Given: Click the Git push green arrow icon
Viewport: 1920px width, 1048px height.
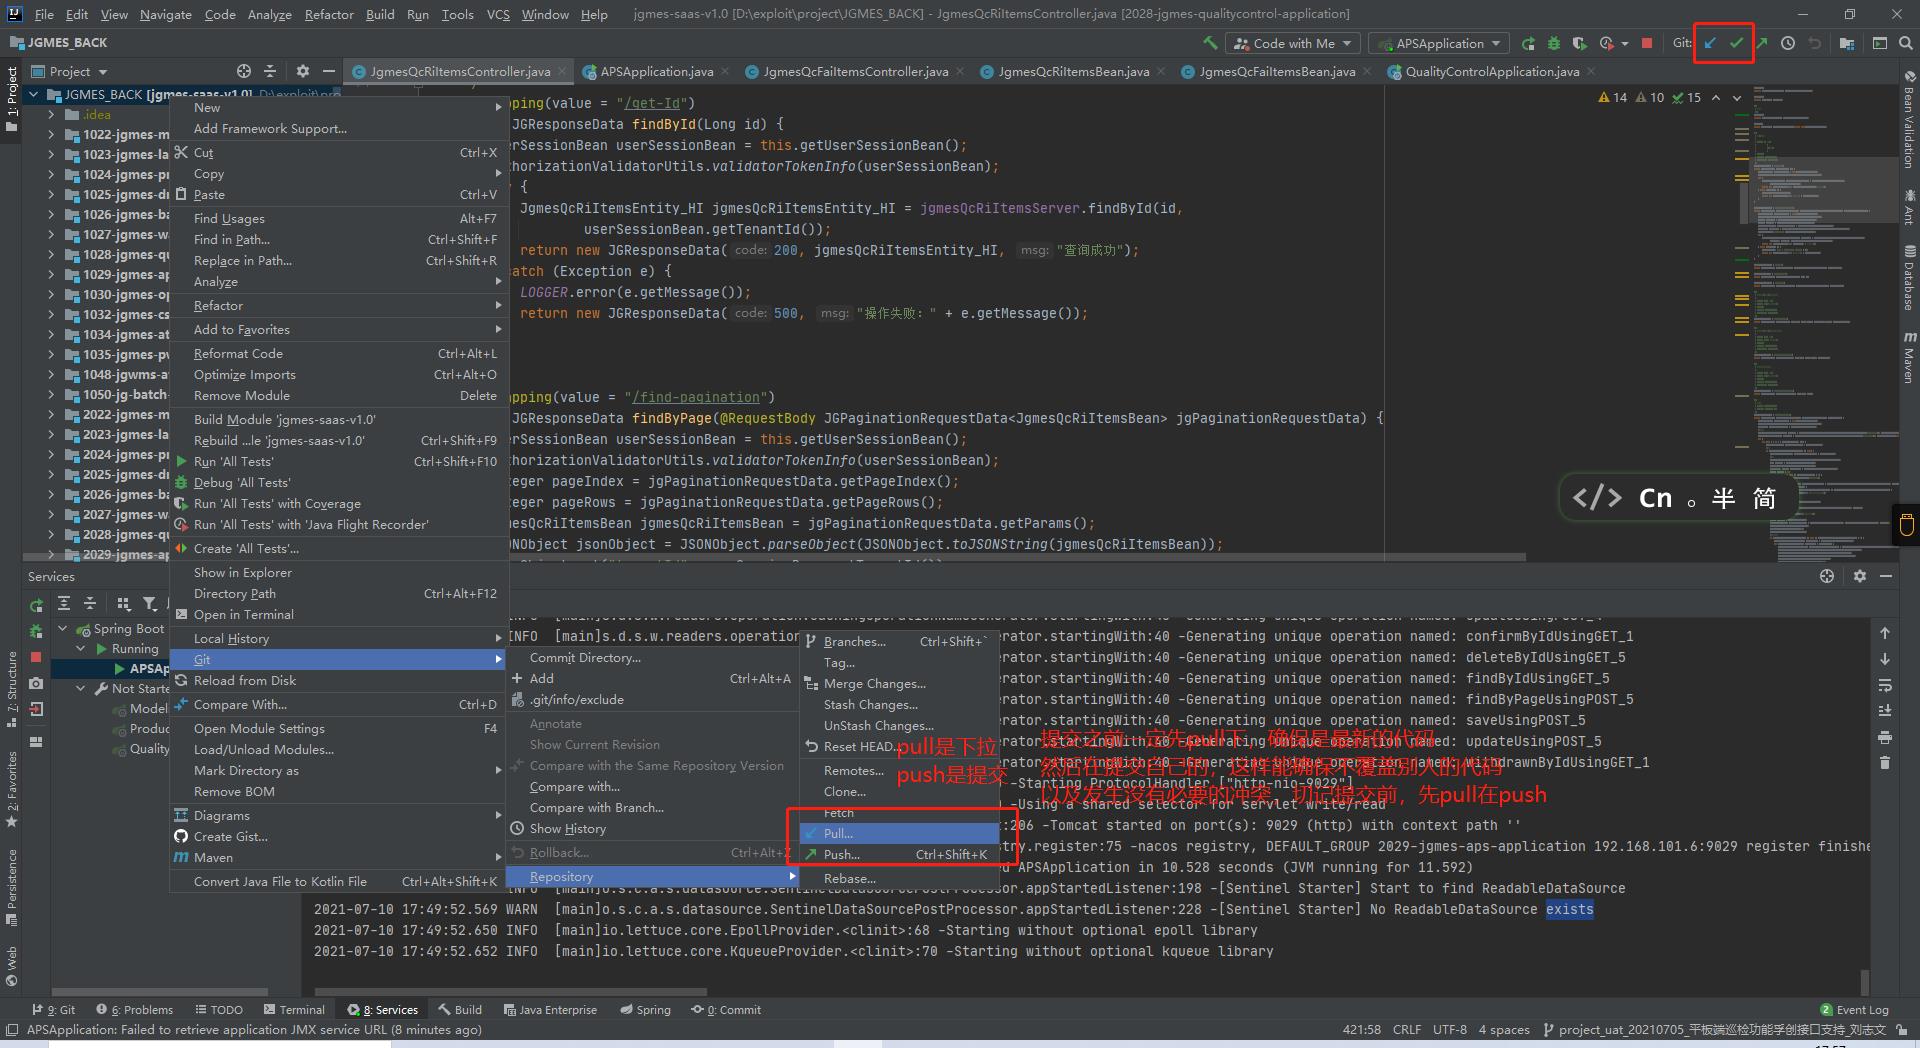Looking at the screenshot, I should pos(1761,43).
